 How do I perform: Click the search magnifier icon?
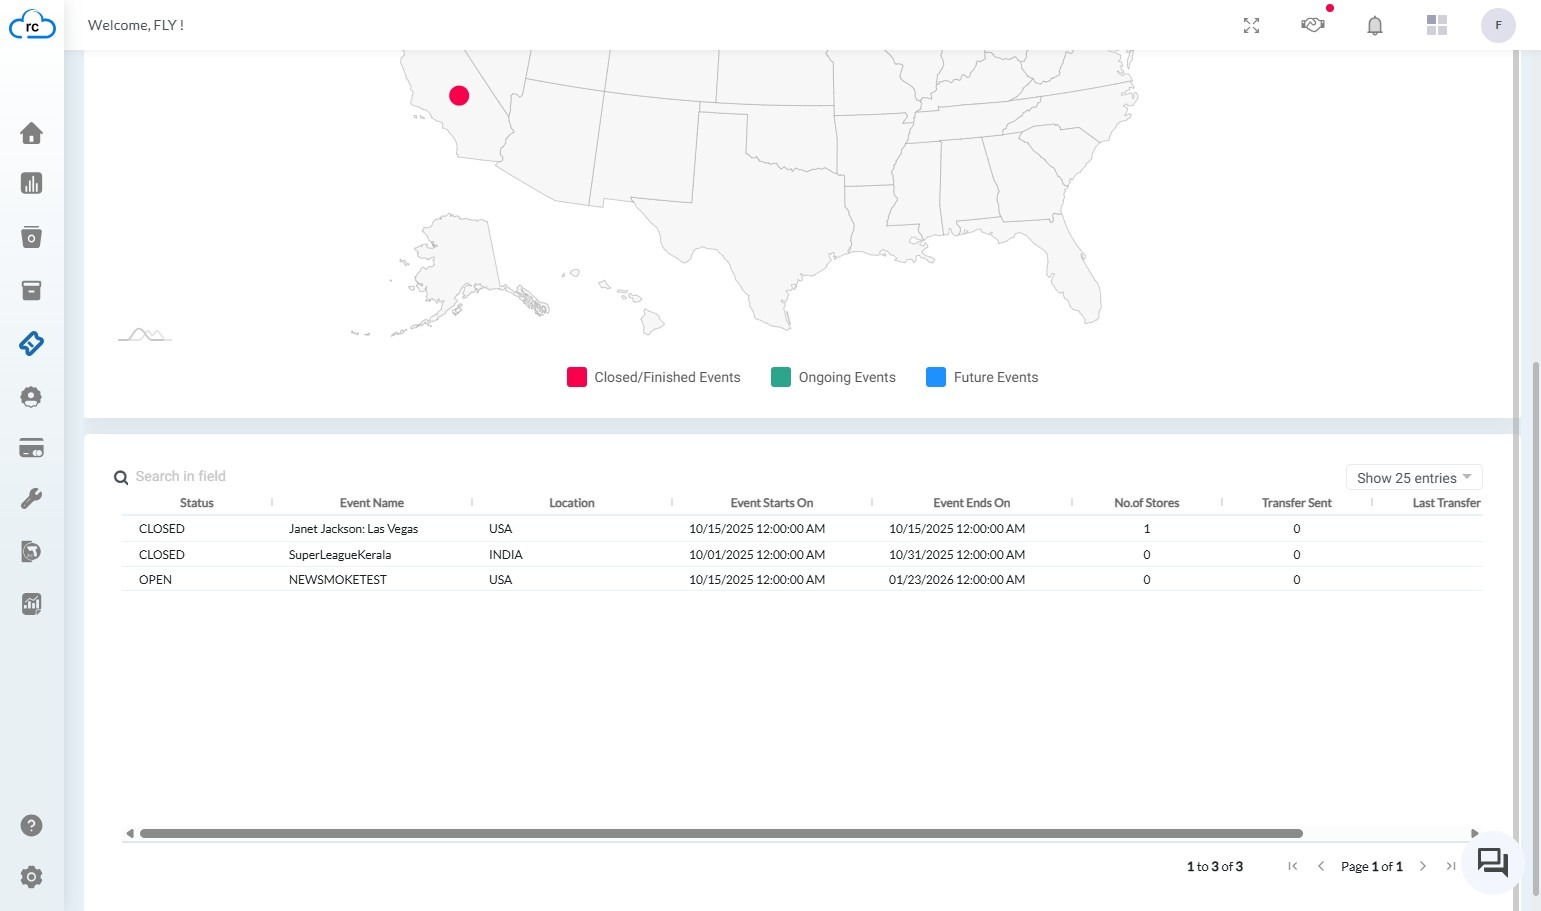[121, 477]
